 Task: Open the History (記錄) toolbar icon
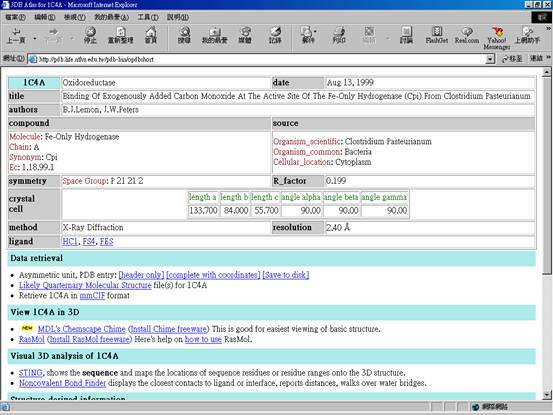[275, 35]
